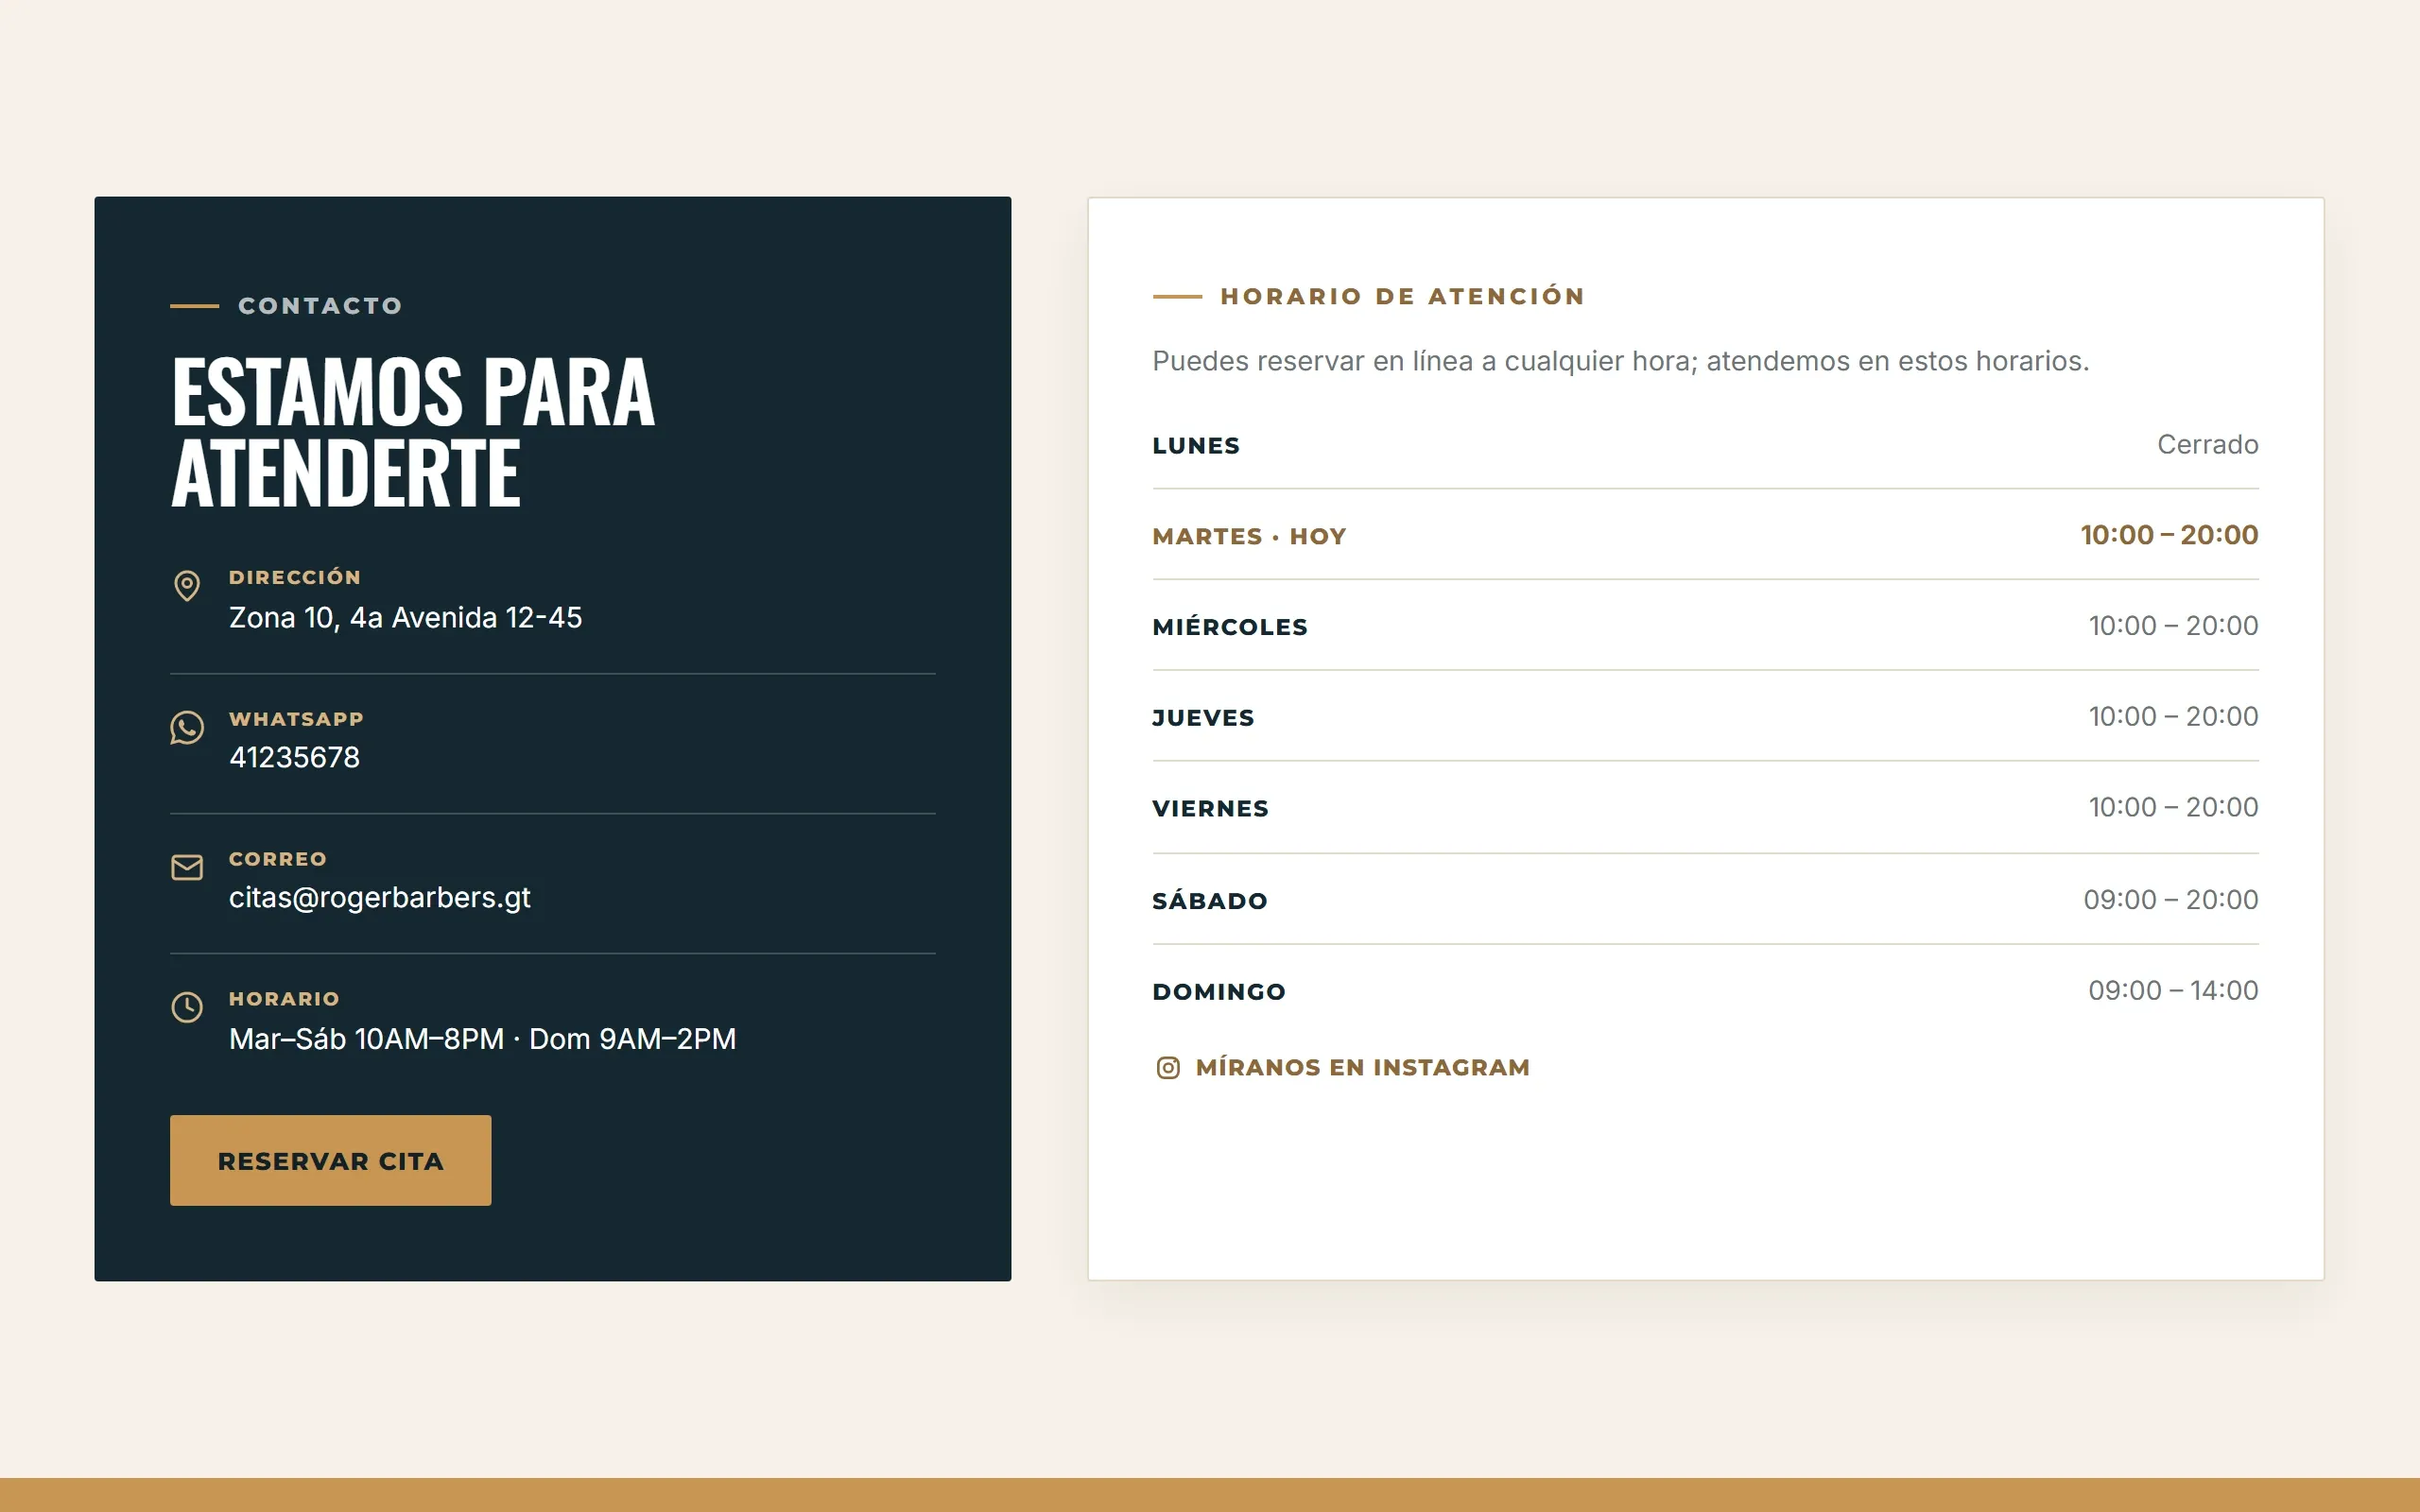Click the Reservar Cita button

[331, 1160]
